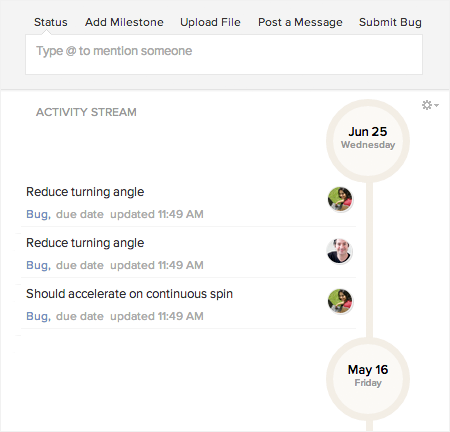Focus the 'Type @ to mention someone' field
Viewport: 450px width, 432px height.
tap(224, 55)
